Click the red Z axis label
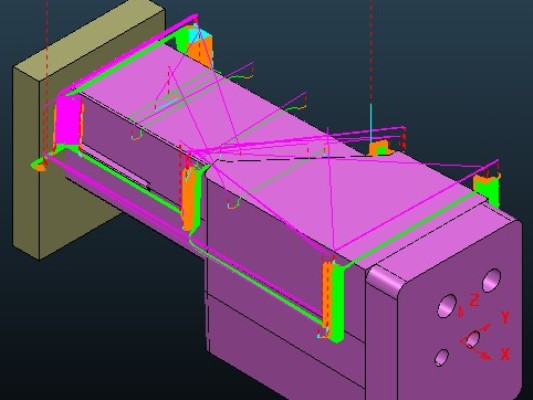This screenshot has height=400, width=533. (474, 300)
